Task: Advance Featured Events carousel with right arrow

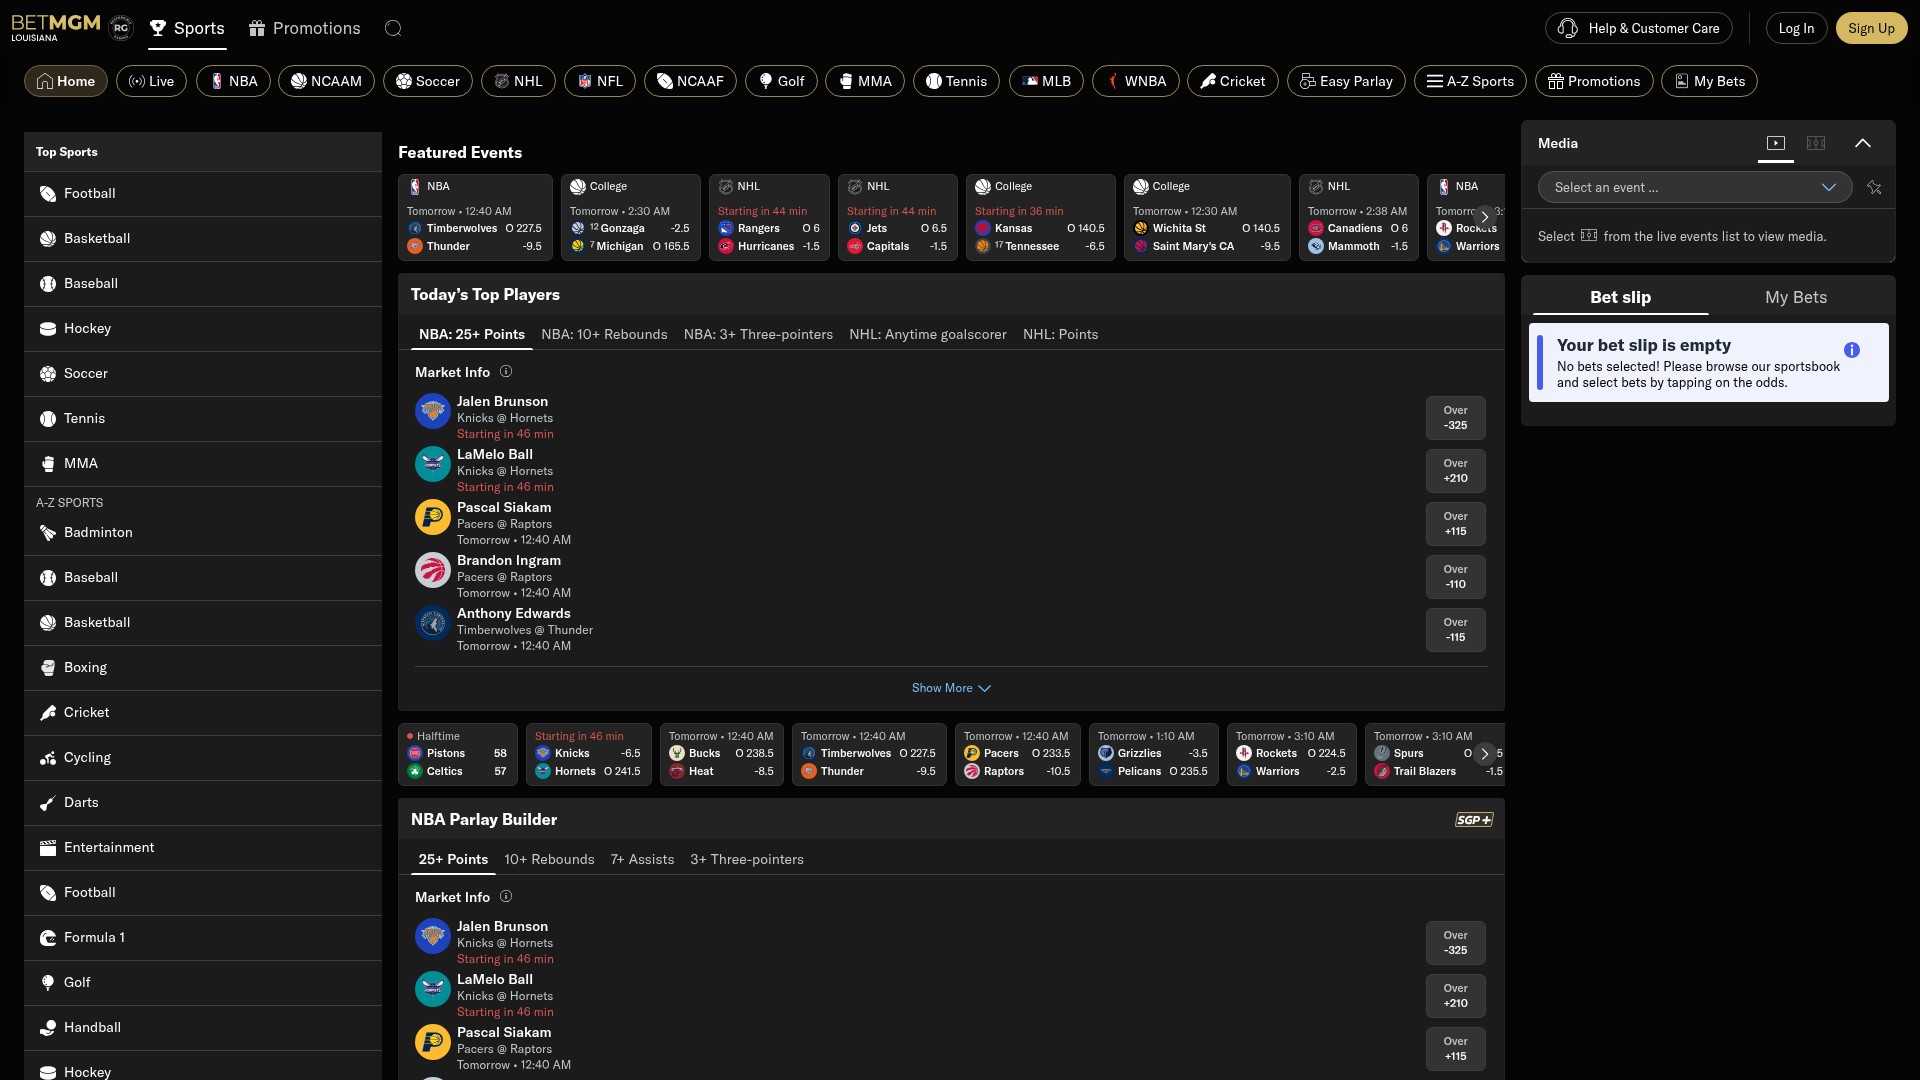Action: pos(1485,216)
